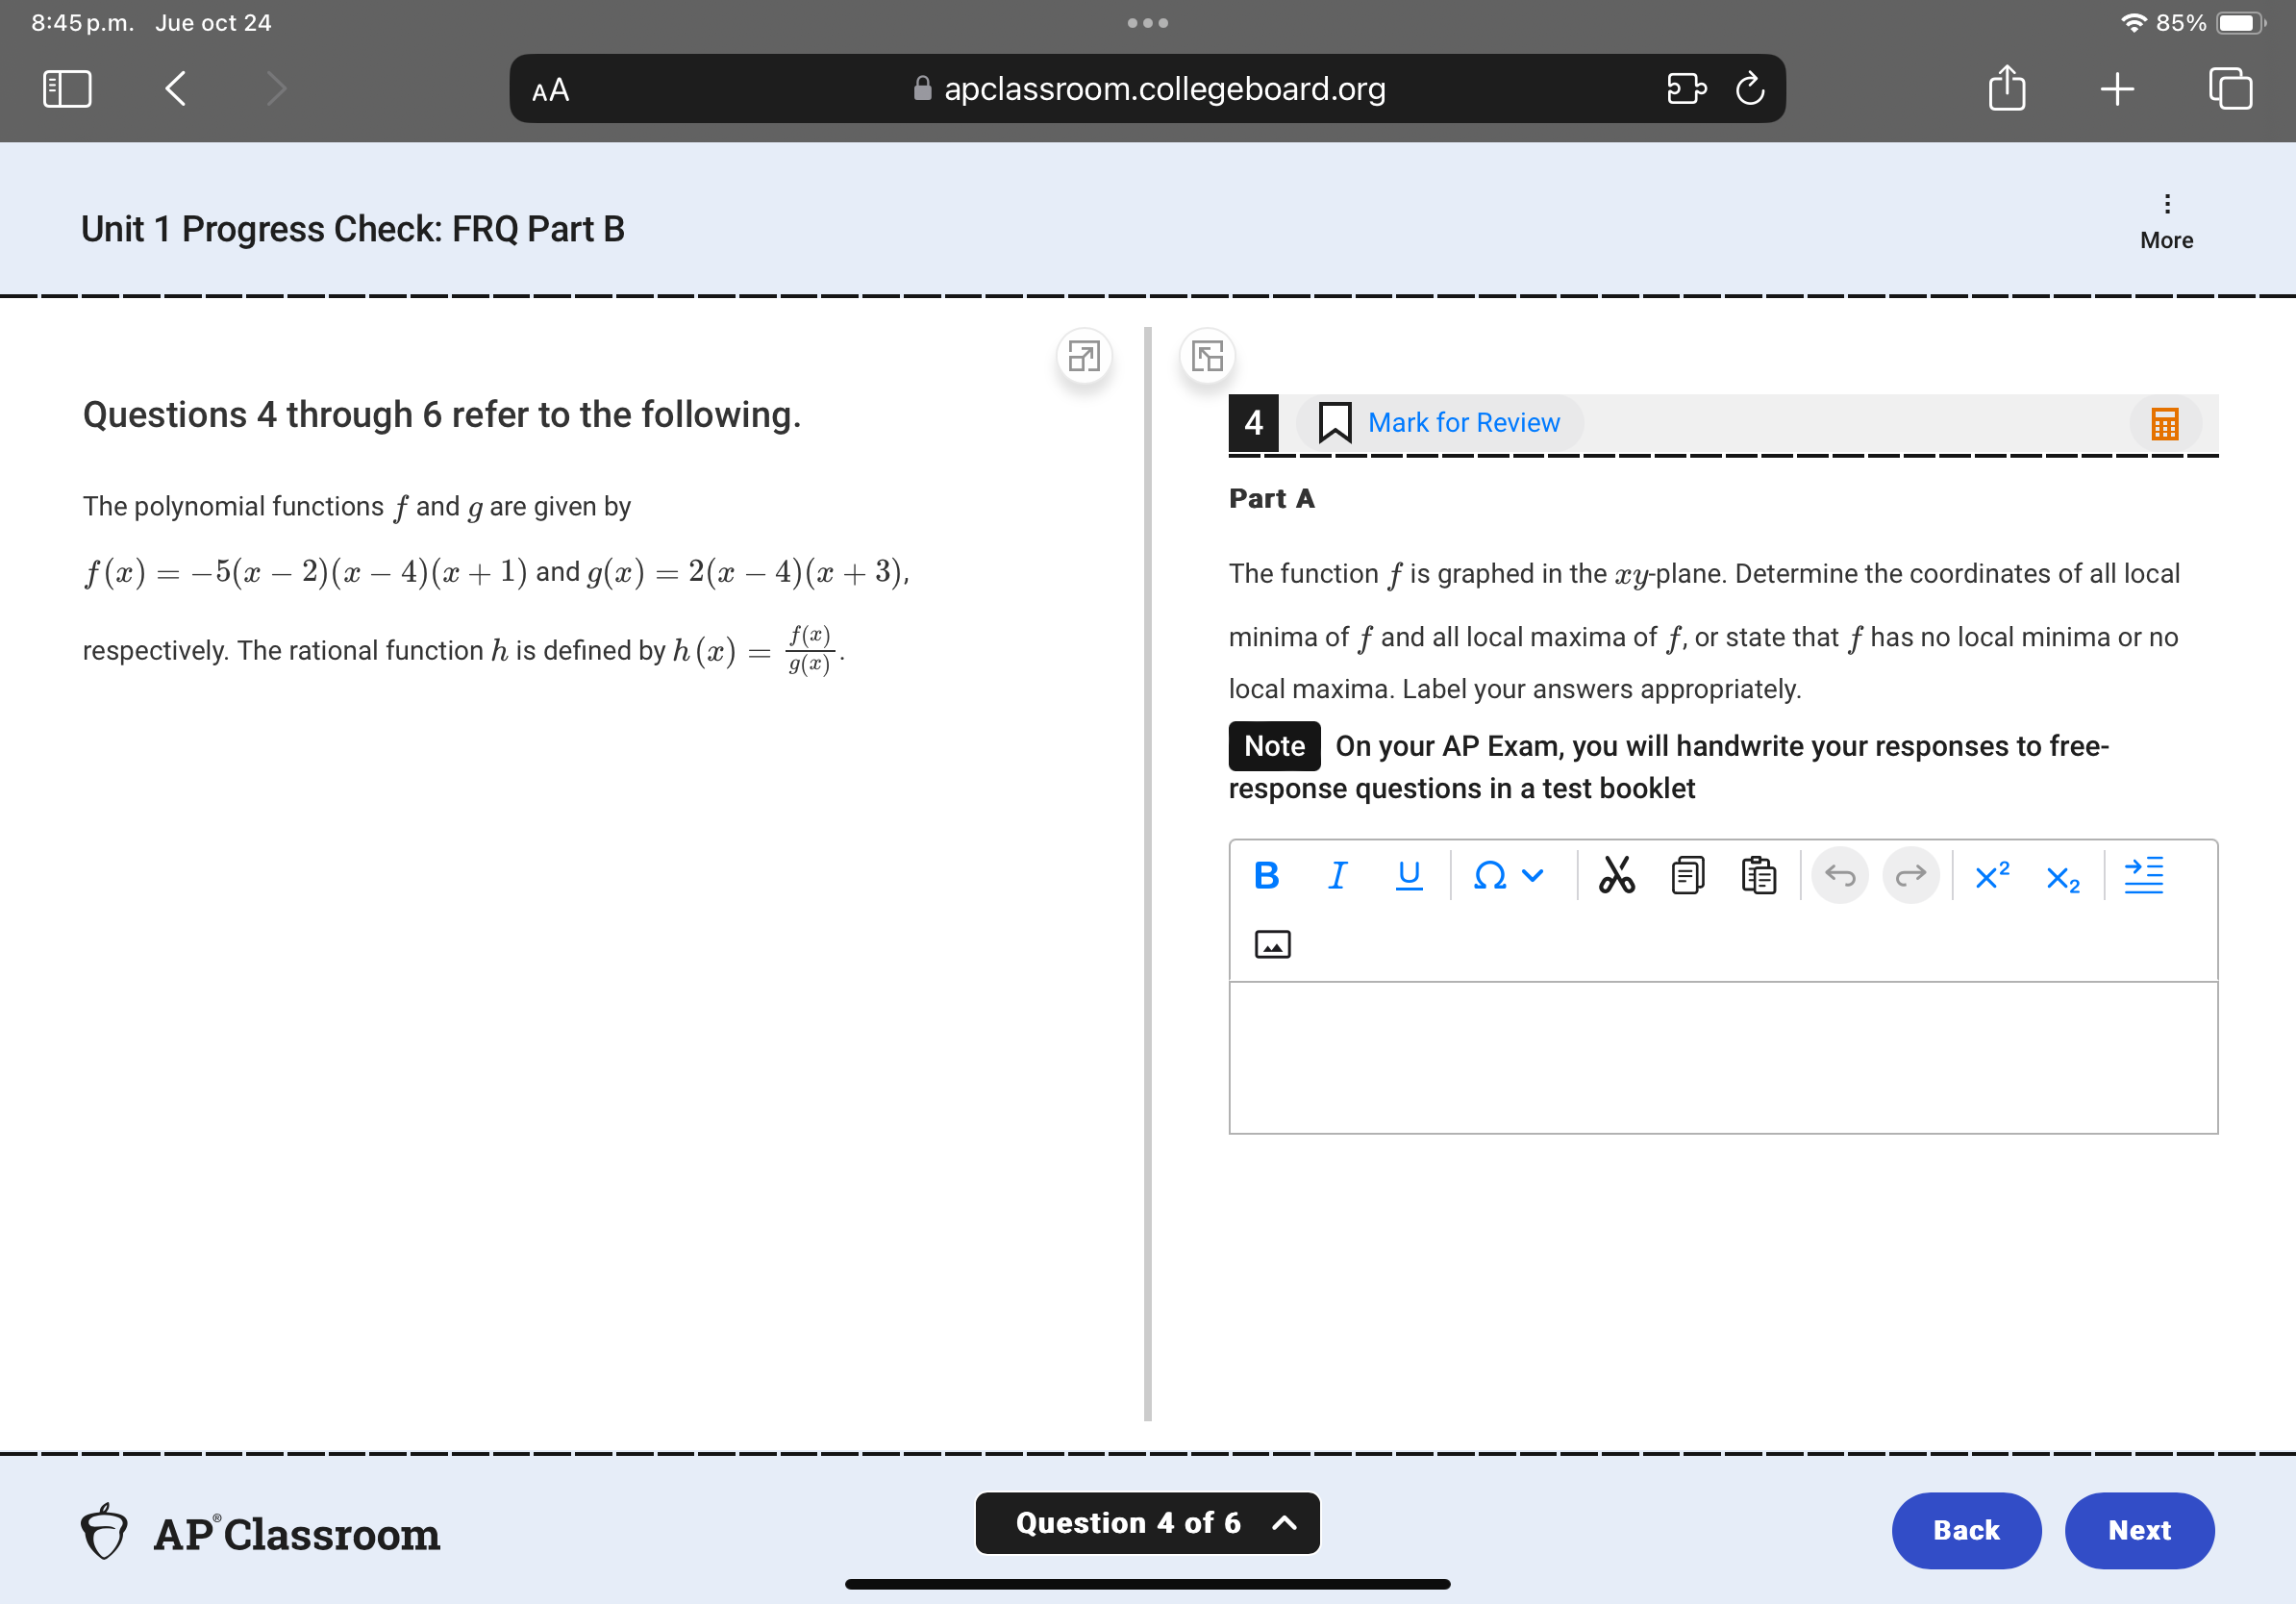Click the Underline formatting icon
The width and height of the screenshot is (2296, 1604).
pos(1410,876)
